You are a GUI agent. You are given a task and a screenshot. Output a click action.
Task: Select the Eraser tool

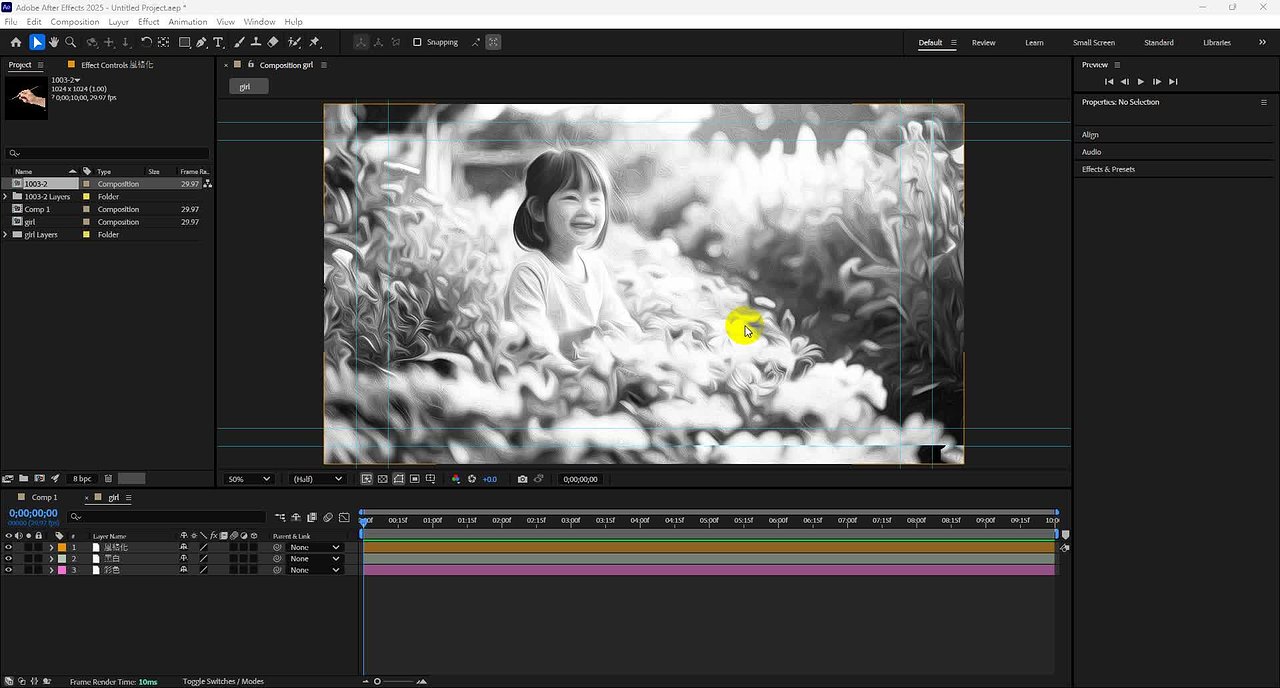[x=273, y=42]
